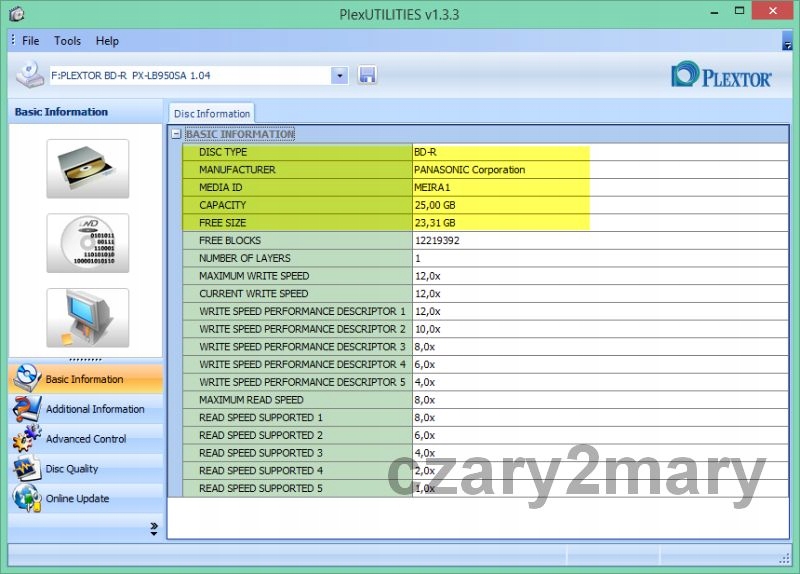Select READ SPEED SUPPORTED 5 row

point(485,488)
